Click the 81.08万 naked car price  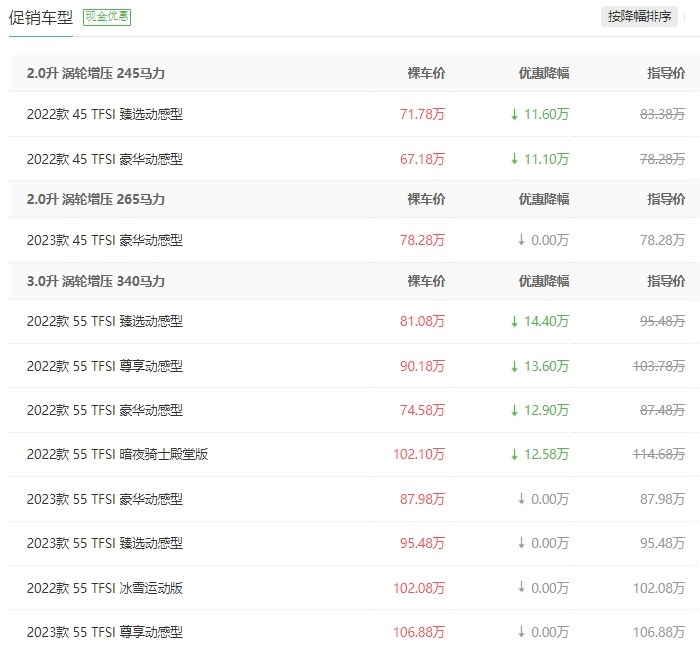pos(422,321)
